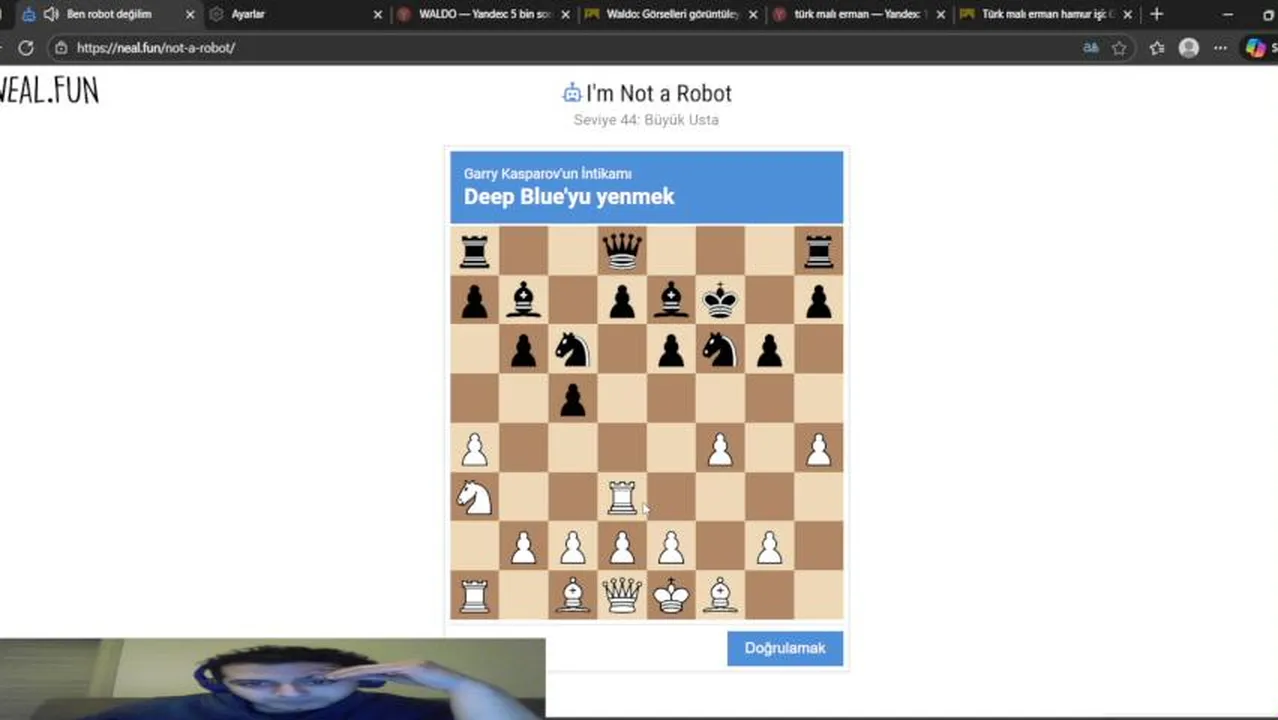
Task: Click the empty d5 square
Action: (622, 398)
